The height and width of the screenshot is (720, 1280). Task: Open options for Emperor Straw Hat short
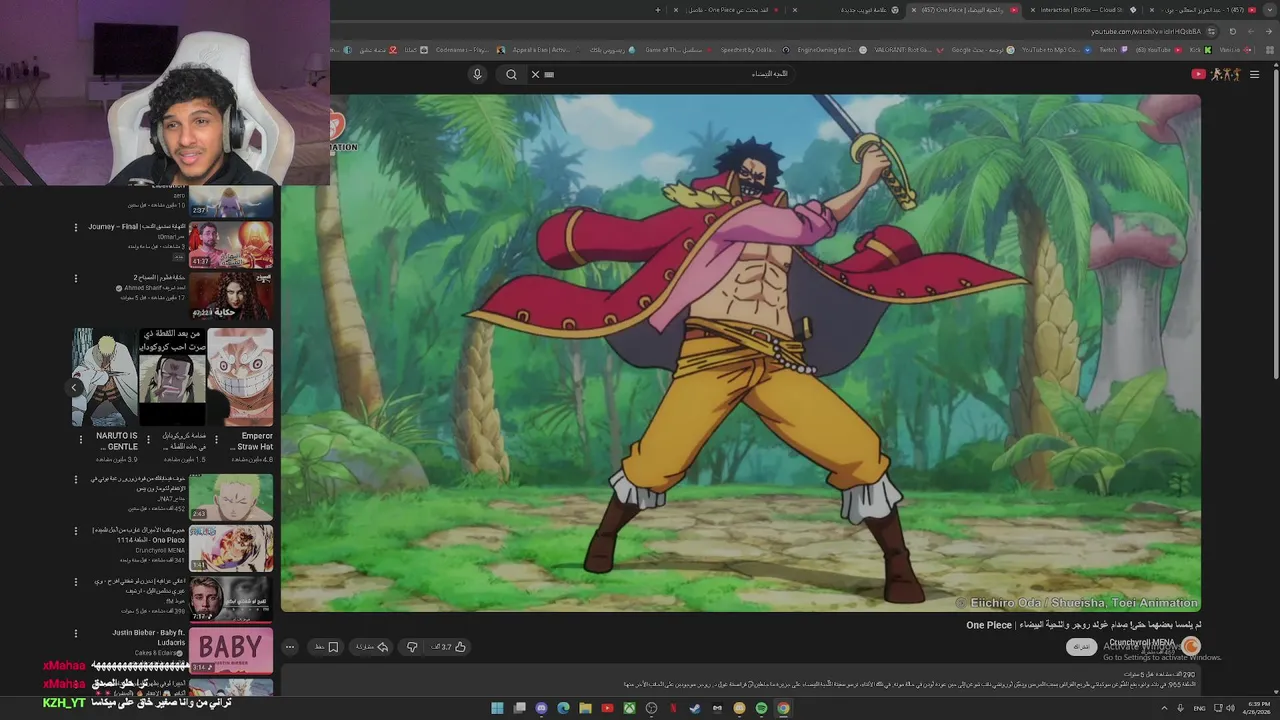tap(217, 438)
